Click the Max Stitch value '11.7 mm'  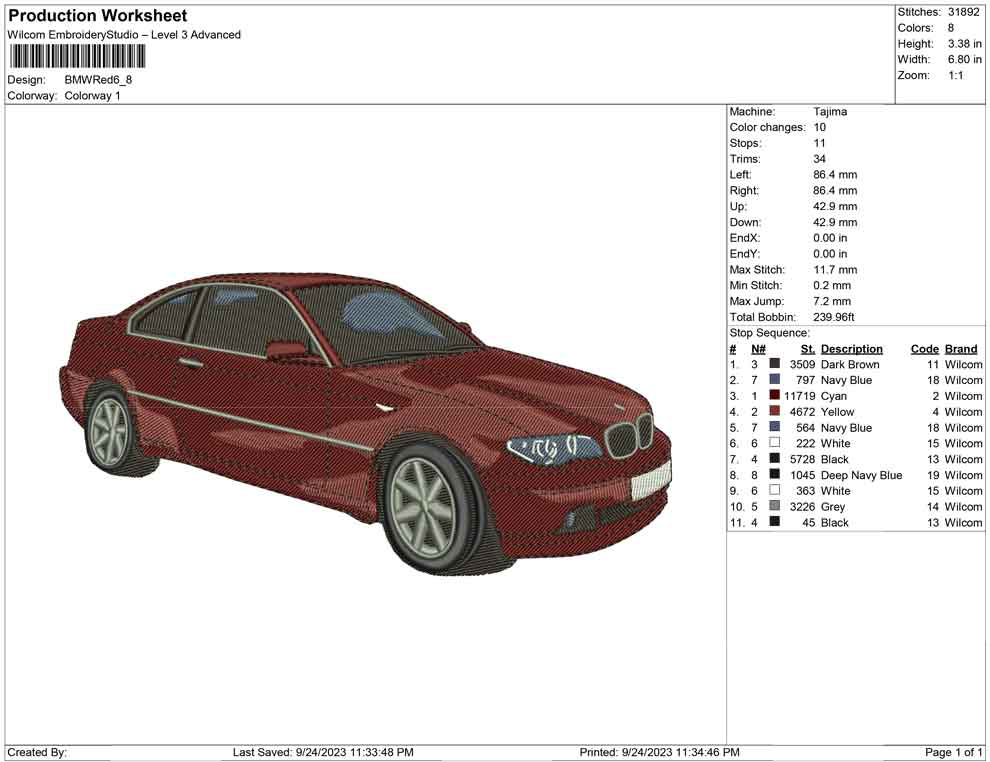835,270
